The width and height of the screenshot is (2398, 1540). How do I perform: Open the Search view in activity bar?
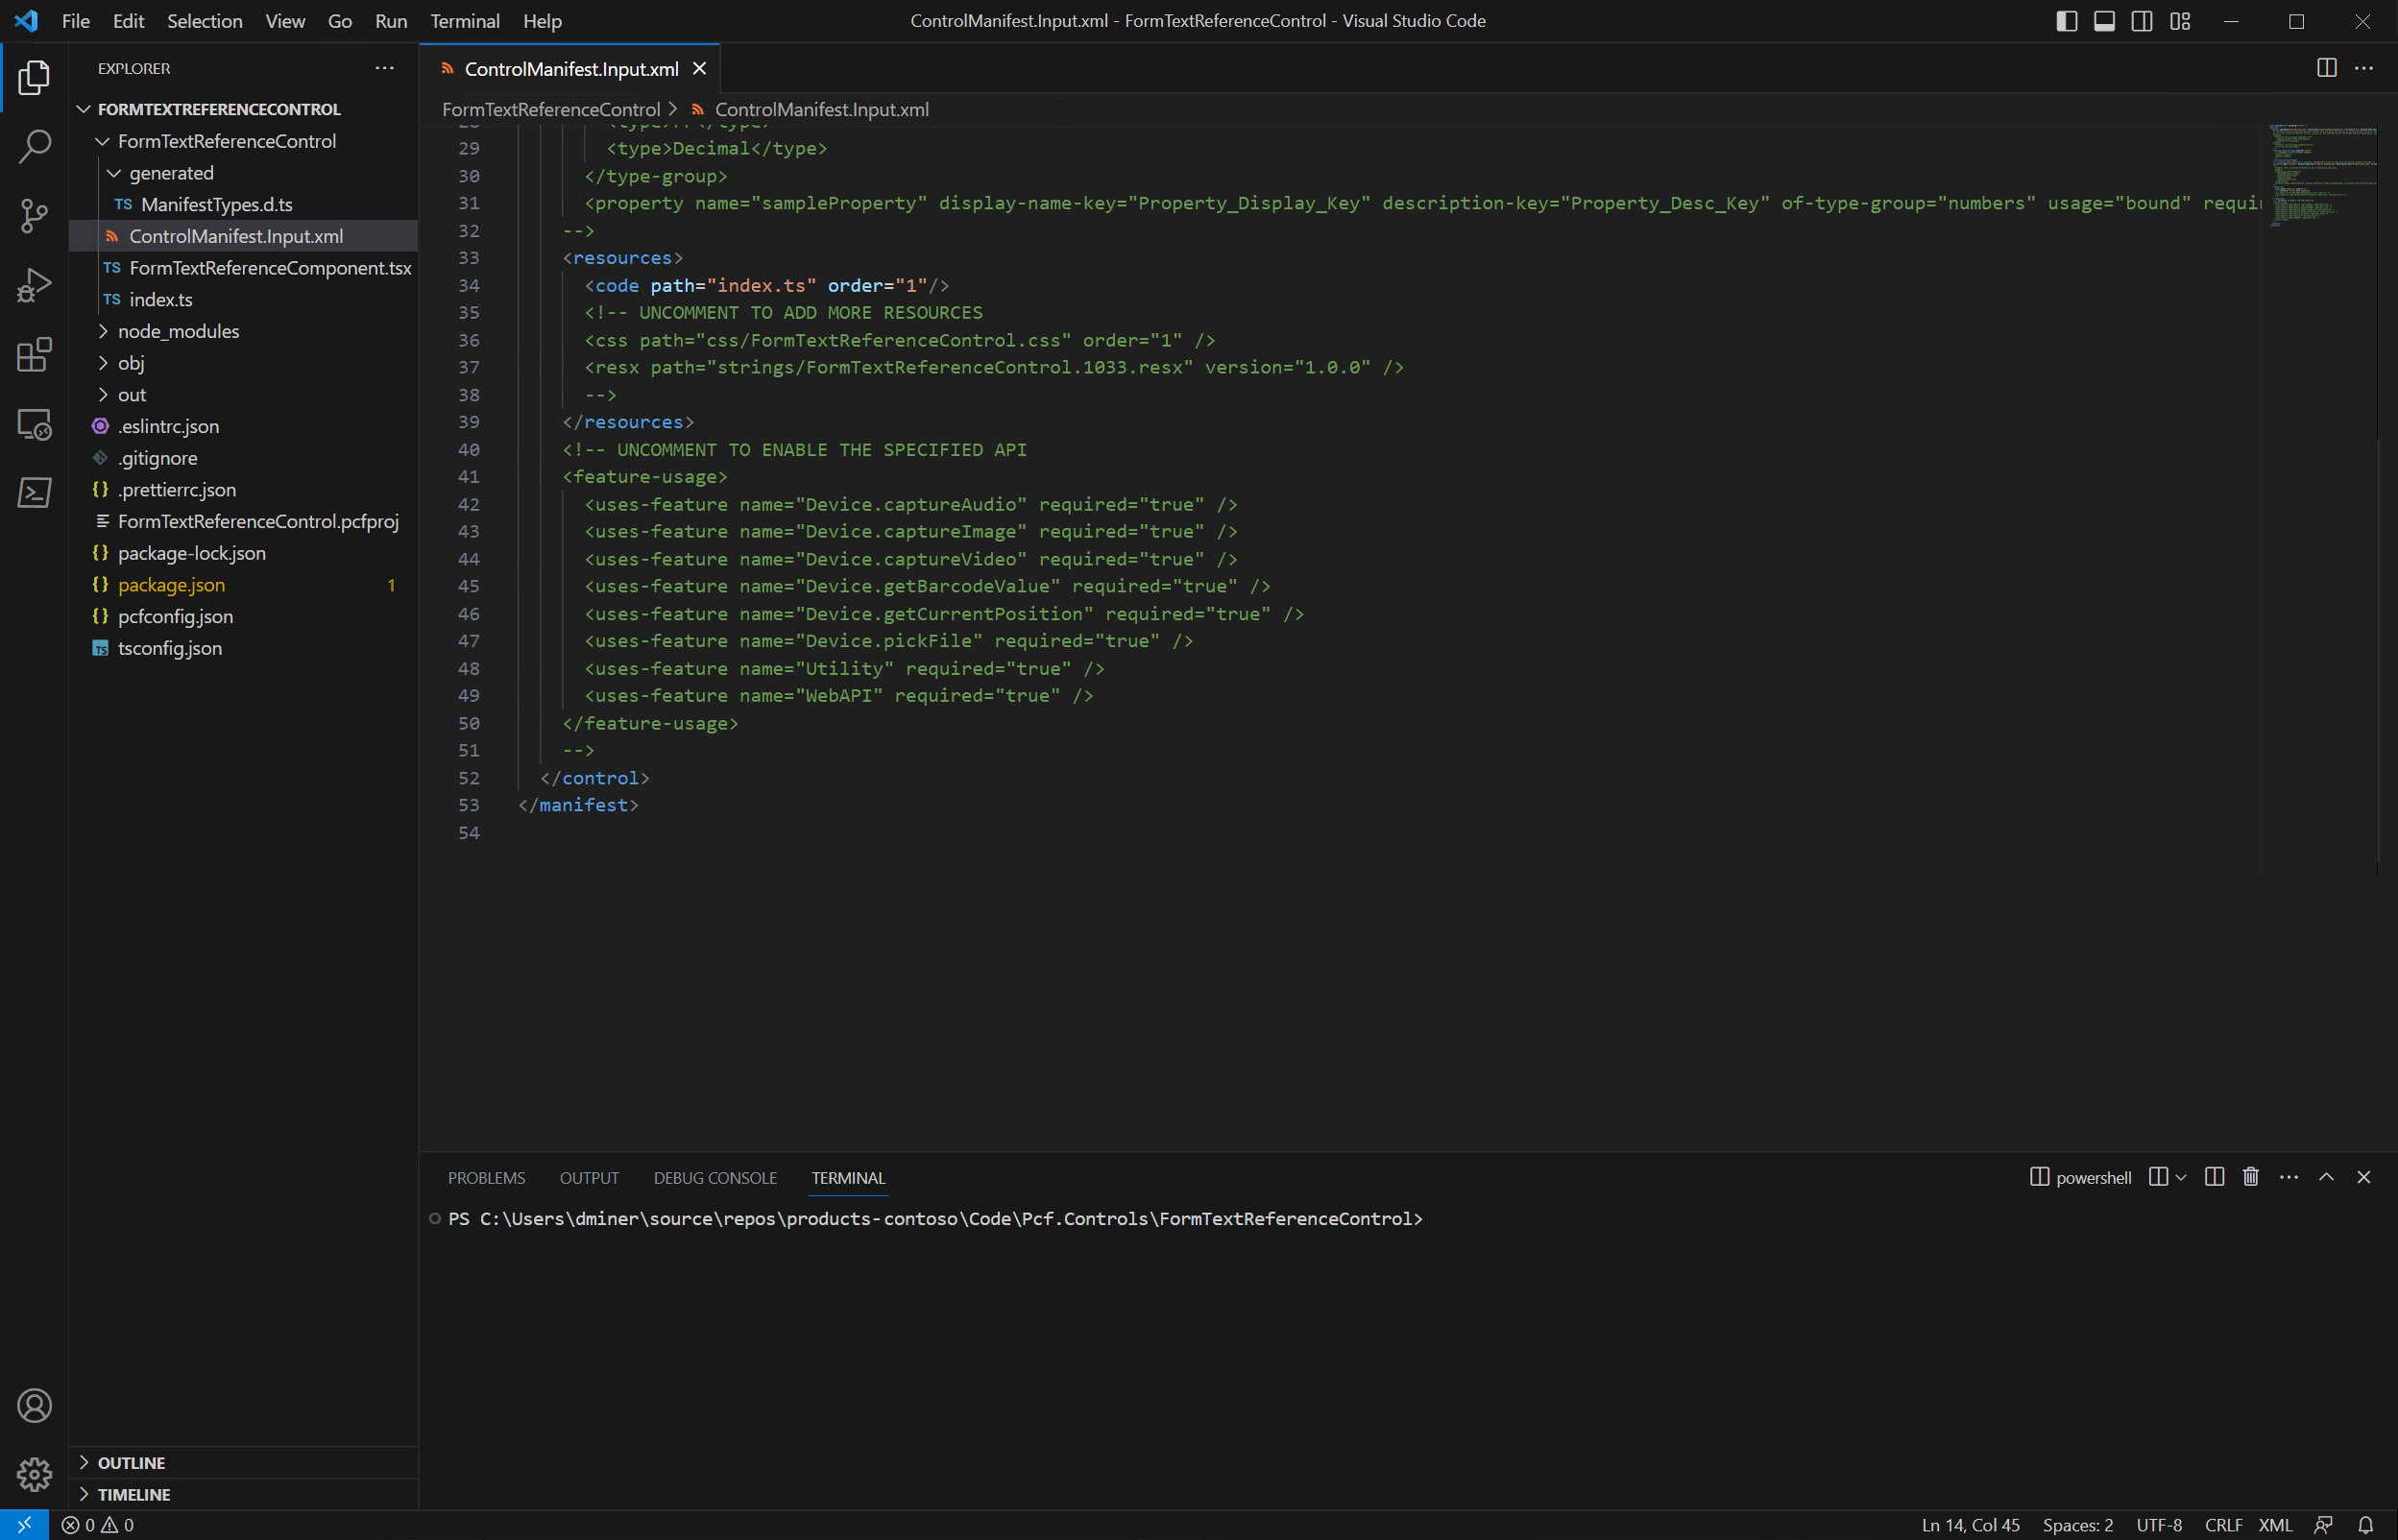tap(34, 146)
